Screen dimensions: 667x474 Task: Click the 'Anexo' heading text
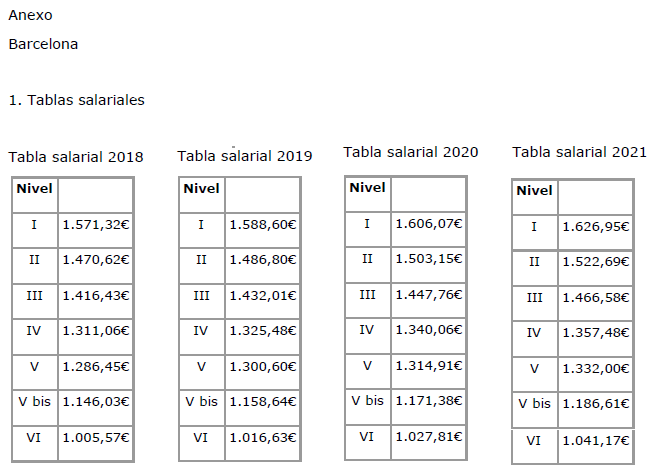pyautogui.click(x=30, y=16)
